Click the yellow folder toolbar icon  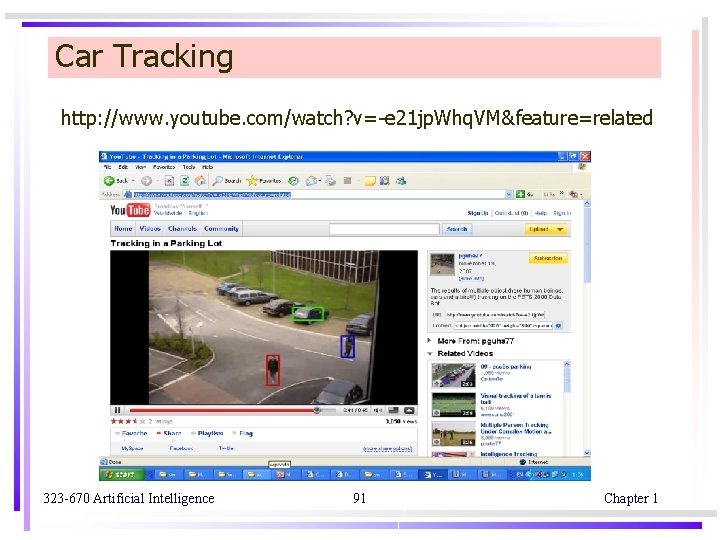coord(369,181)
